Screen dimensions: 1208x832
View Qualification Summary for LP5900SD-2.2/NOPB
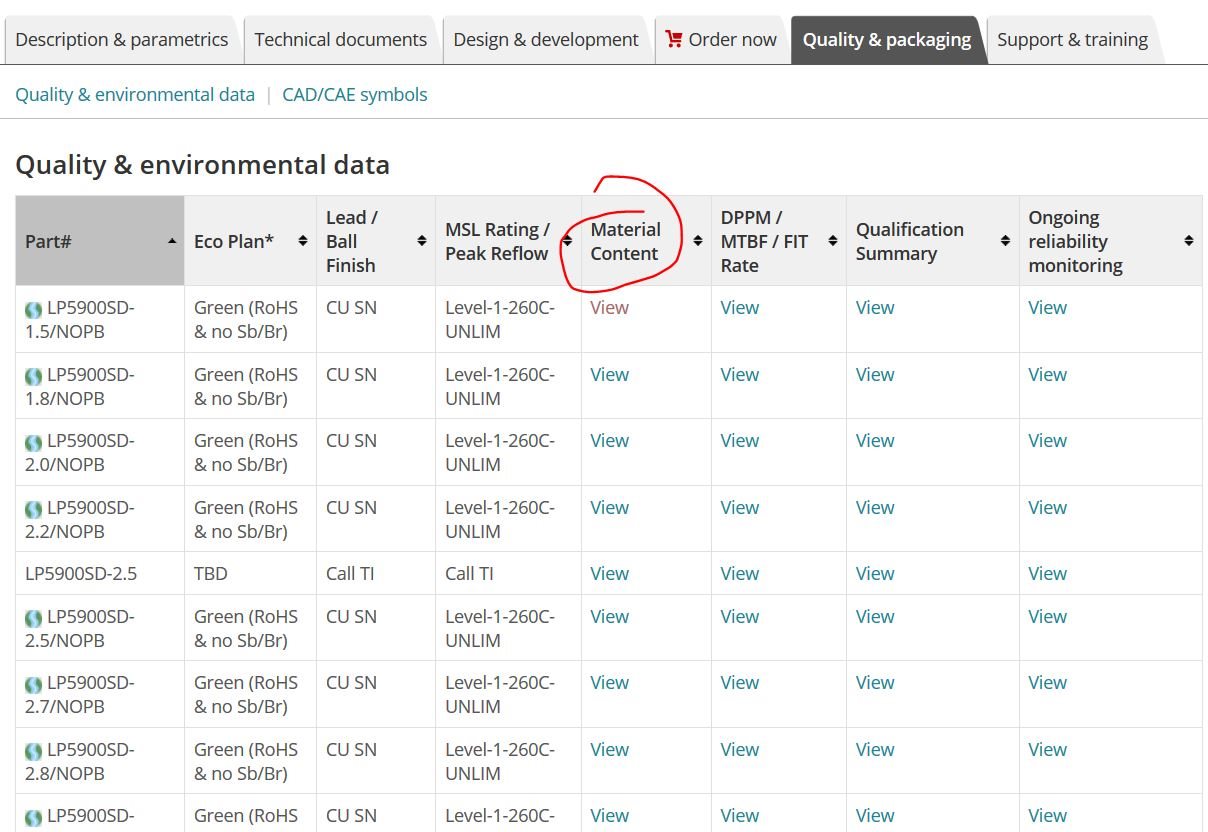click(875, 508)
